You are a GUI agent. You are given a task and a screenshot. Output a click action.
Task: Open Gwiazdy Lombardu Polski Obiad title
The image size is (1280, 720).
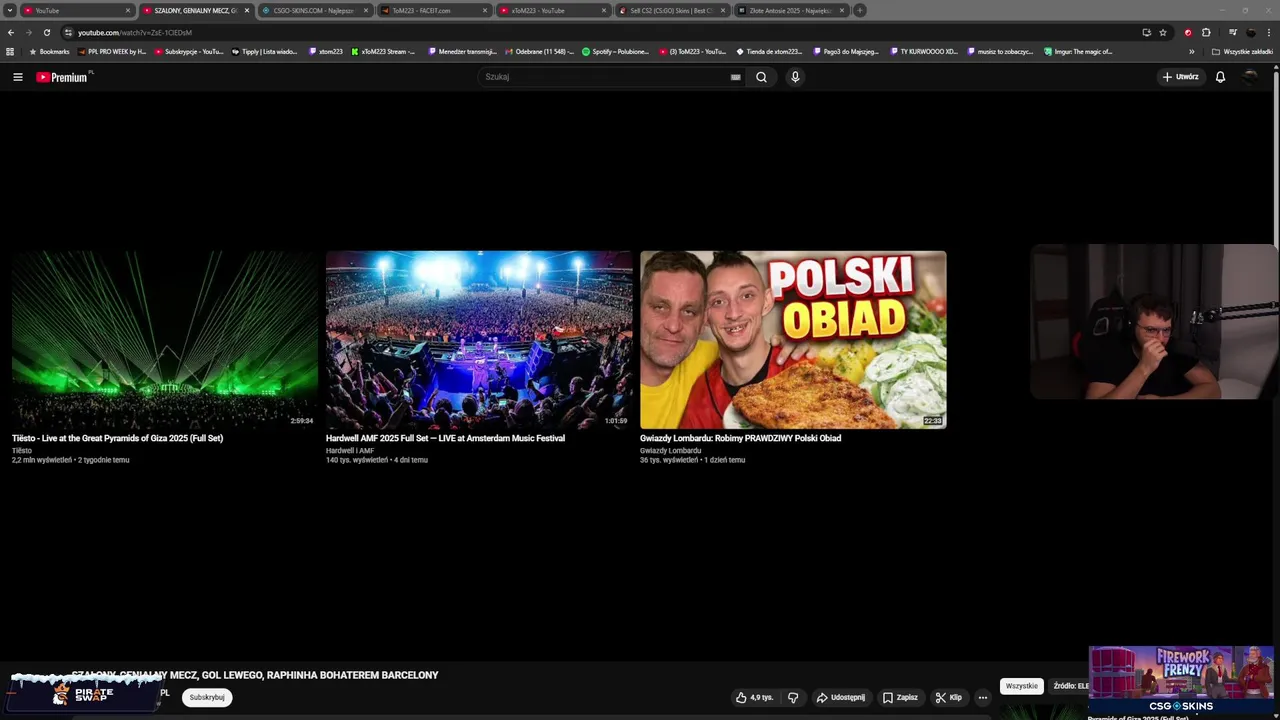click(740, 438)
